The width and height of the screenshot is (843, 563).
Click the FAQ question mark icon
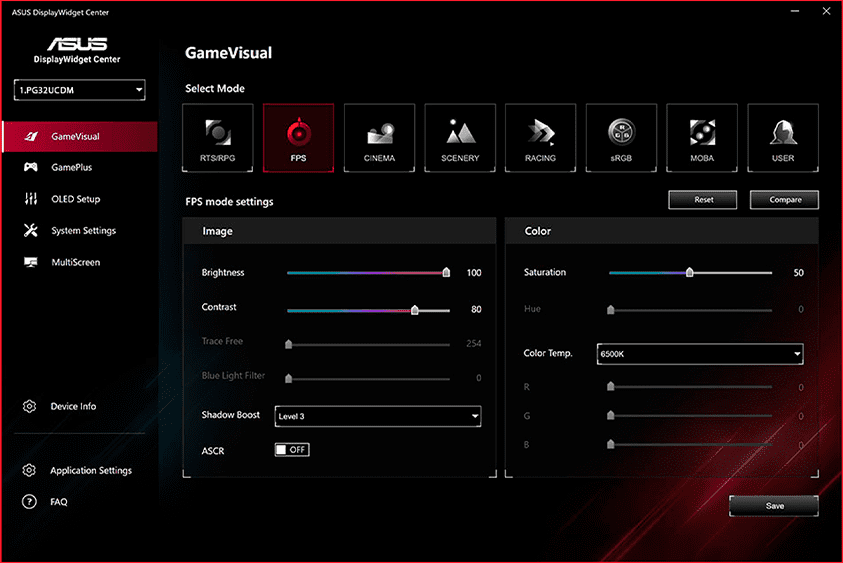click(29, 502)
